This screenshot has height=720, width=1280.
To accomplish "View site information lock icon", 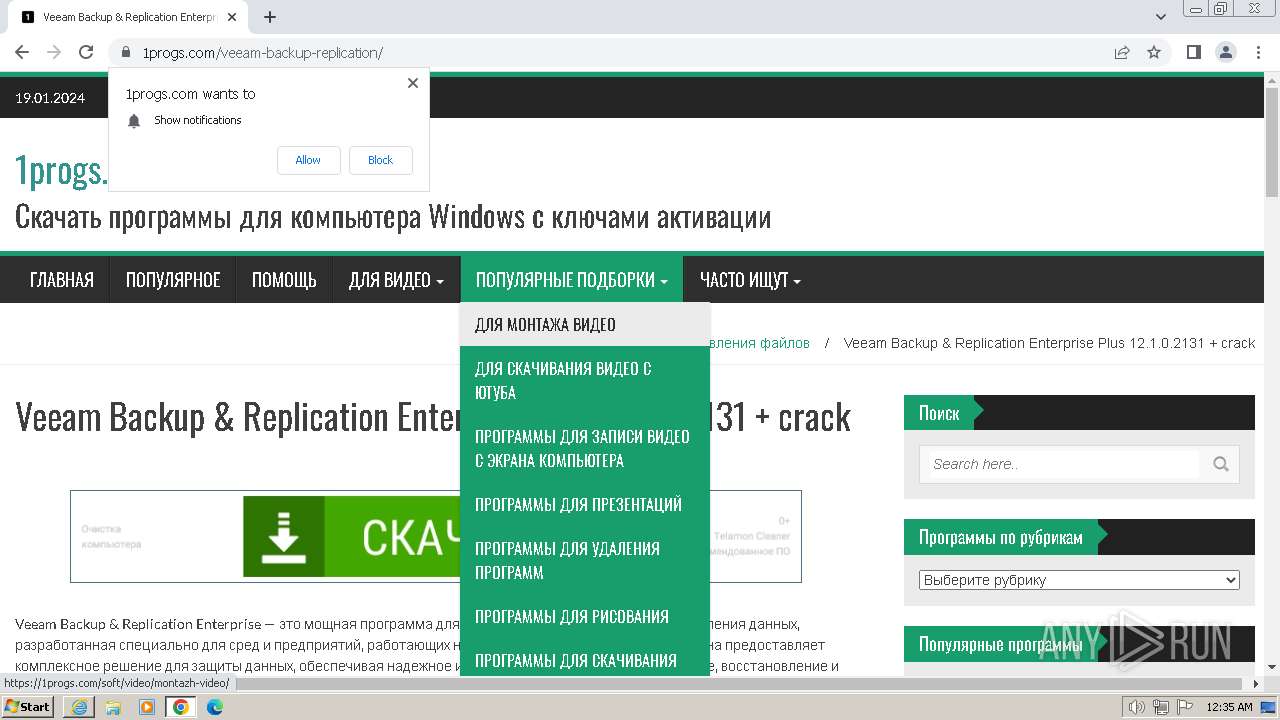I will pos(125,52).
